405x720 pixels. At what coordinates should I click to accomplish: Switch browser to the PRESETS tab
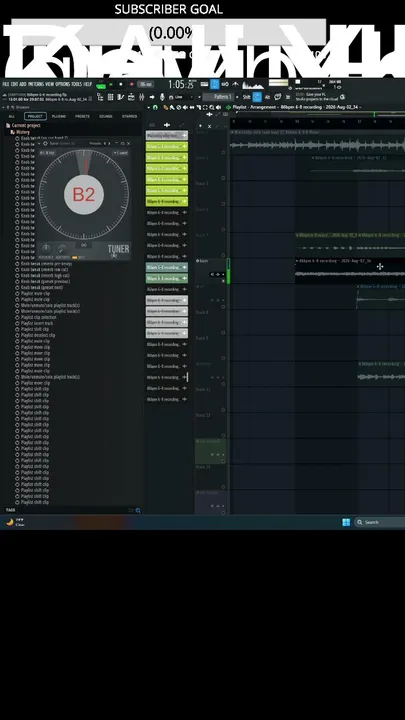[82, 117]
